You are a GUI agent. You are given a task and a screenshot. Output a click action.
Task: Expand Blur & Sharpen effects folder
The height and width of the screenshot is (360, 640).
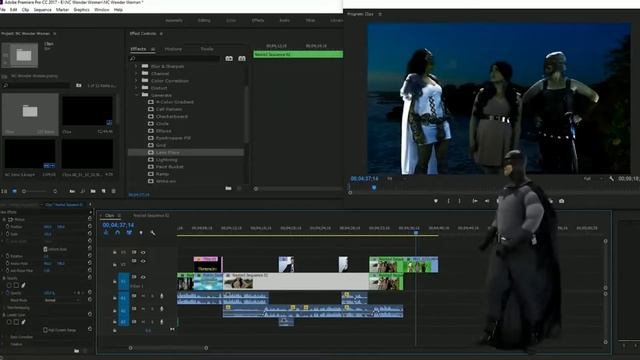(x=136, y=66)
